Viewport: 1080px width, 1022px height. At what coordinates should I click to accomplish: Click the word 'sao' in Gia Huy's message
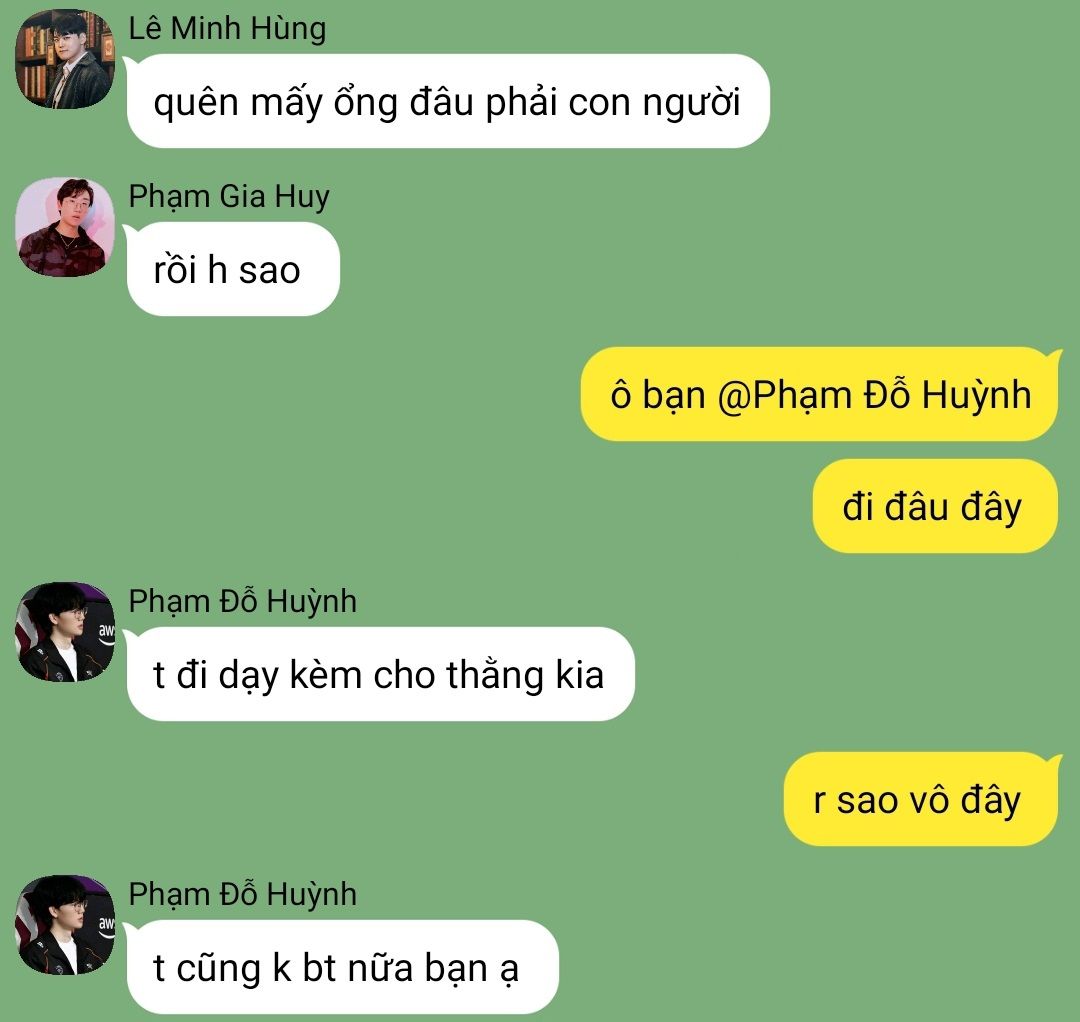(269, 271)
